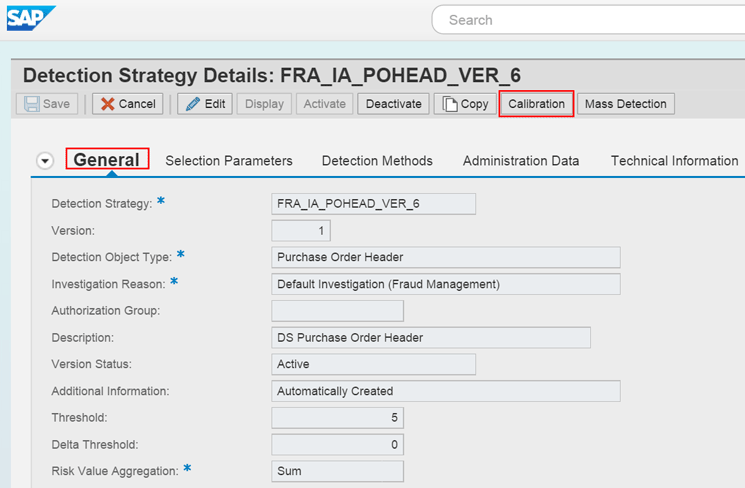
Task: Click the Threshold value field
Action: pyautogui.click(x=337, y=418)
